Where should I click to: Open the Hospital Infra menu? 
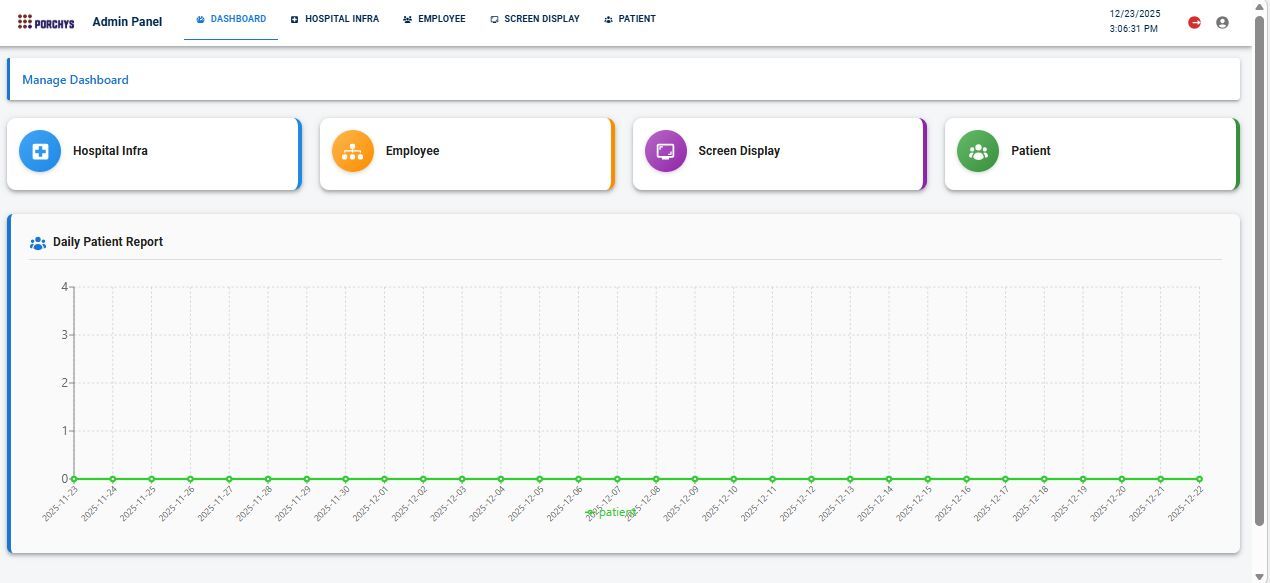click(x=334, y=19)
